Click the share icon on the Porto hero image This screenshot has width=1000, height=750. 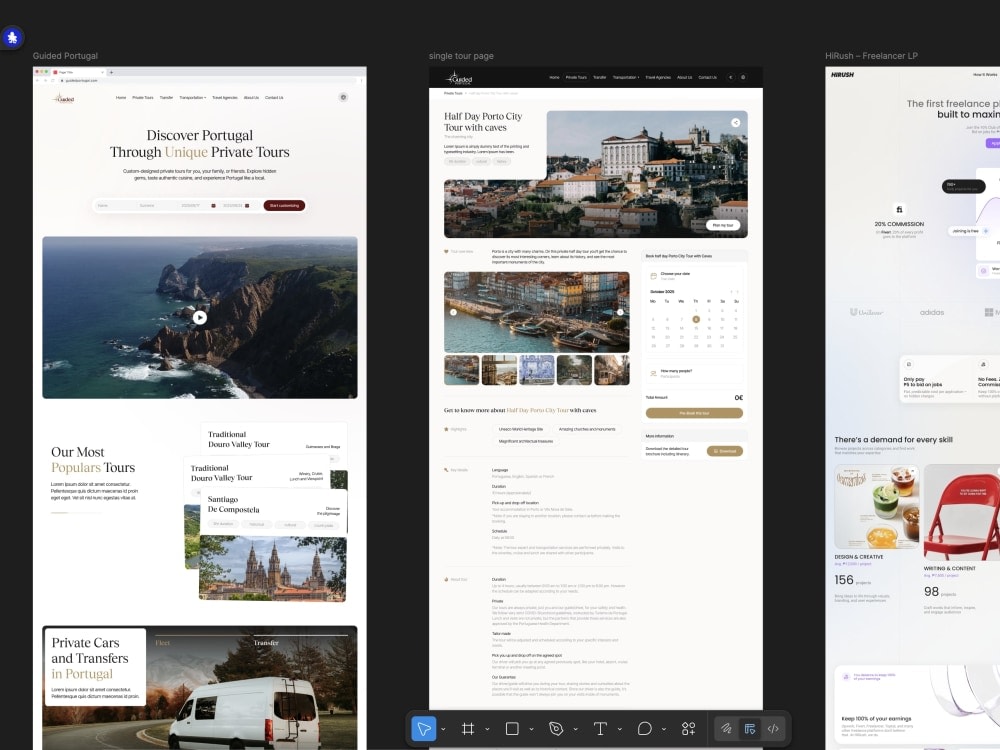(735, 122)
